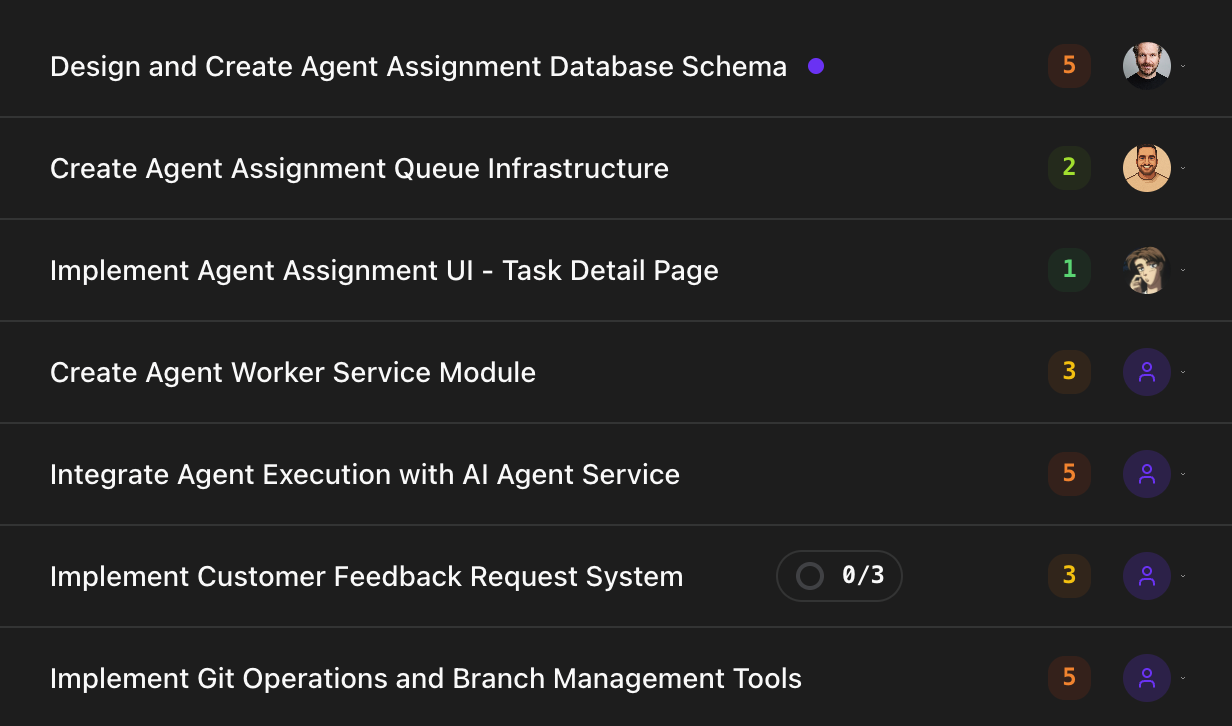Click the 2 points badge on Queue Infrastructure
The image size is (1232, 726).
(x=1069, y=168)
